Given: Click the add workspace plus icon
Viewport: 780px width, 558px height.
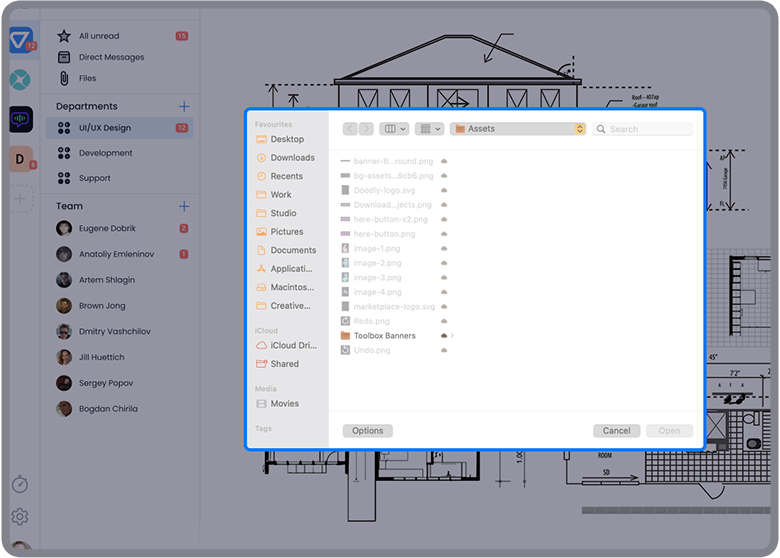Looking at the screenshot, I should tap(21, 198).
